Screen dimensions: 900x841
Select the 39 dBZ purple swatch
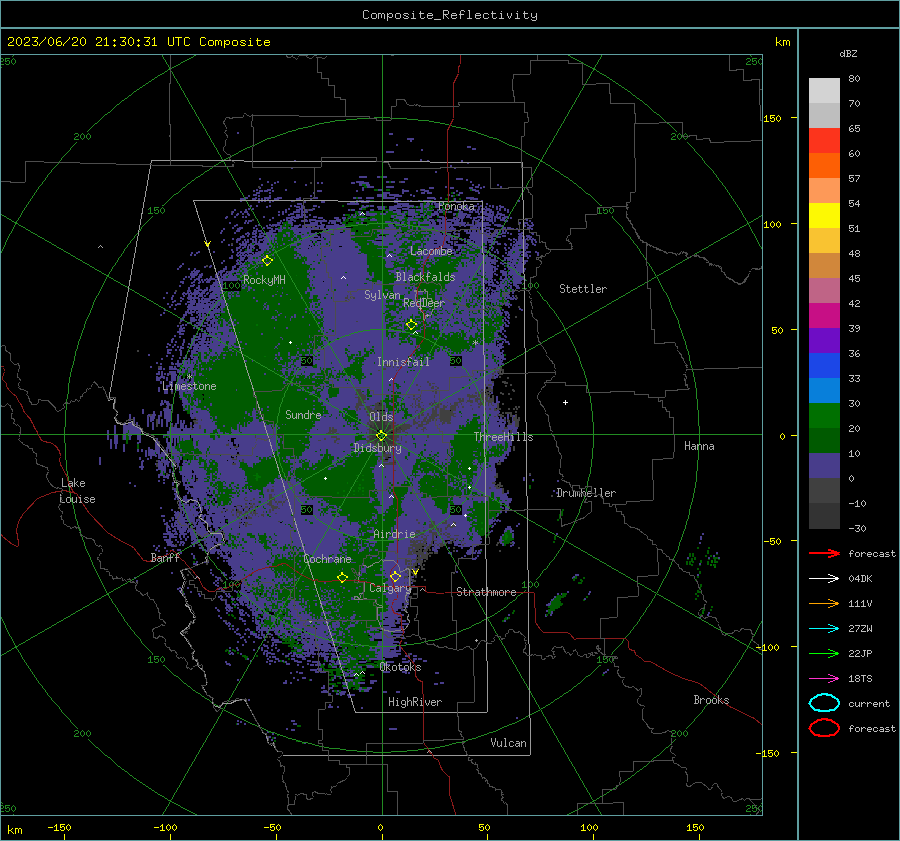(x=824, y=340)
